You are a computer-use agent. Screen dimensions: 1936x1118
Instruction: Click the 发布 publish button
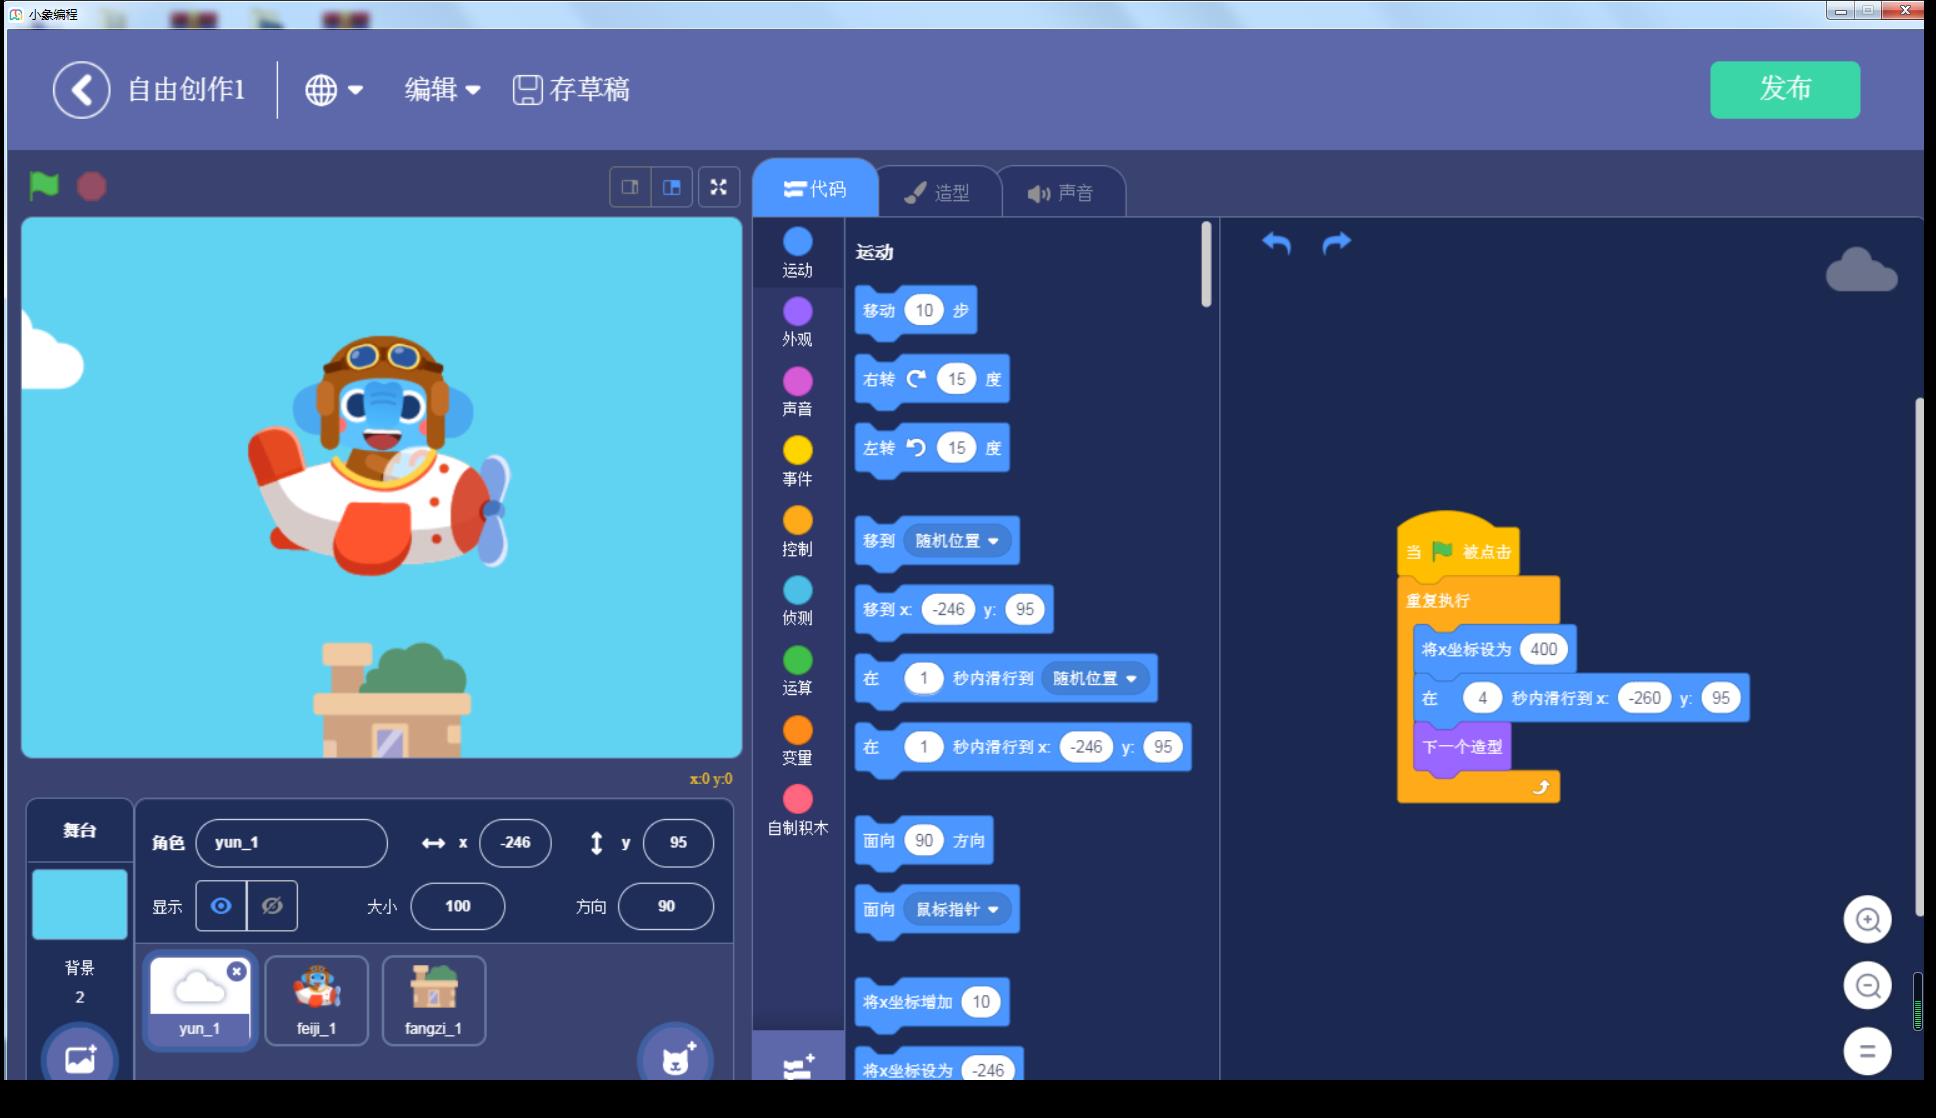point(1785,89)
